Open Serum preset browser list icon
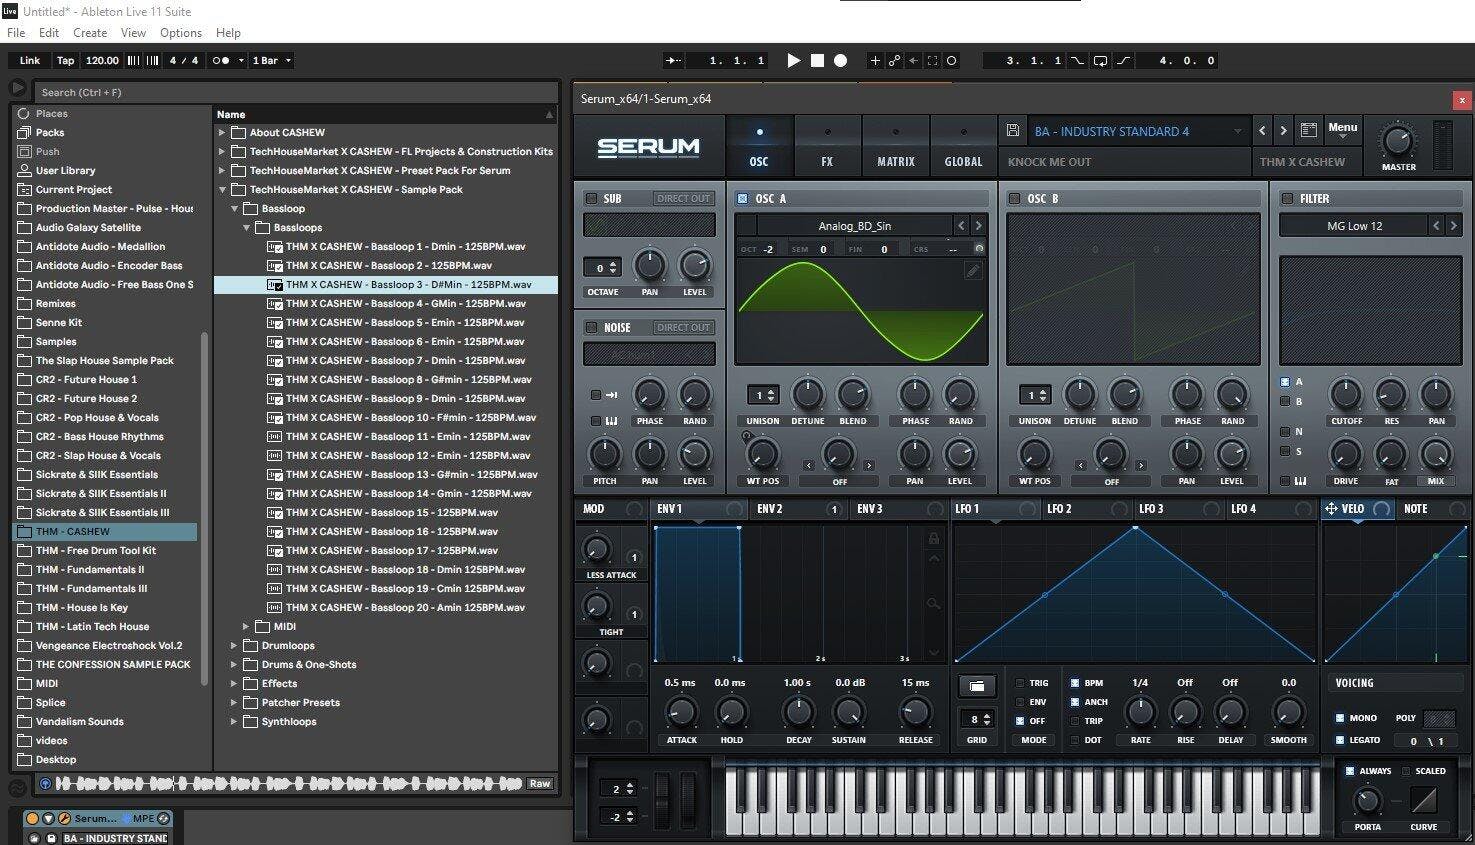Image resolution: width=1475 pixels, height=845 pixels. (1308, 130)
